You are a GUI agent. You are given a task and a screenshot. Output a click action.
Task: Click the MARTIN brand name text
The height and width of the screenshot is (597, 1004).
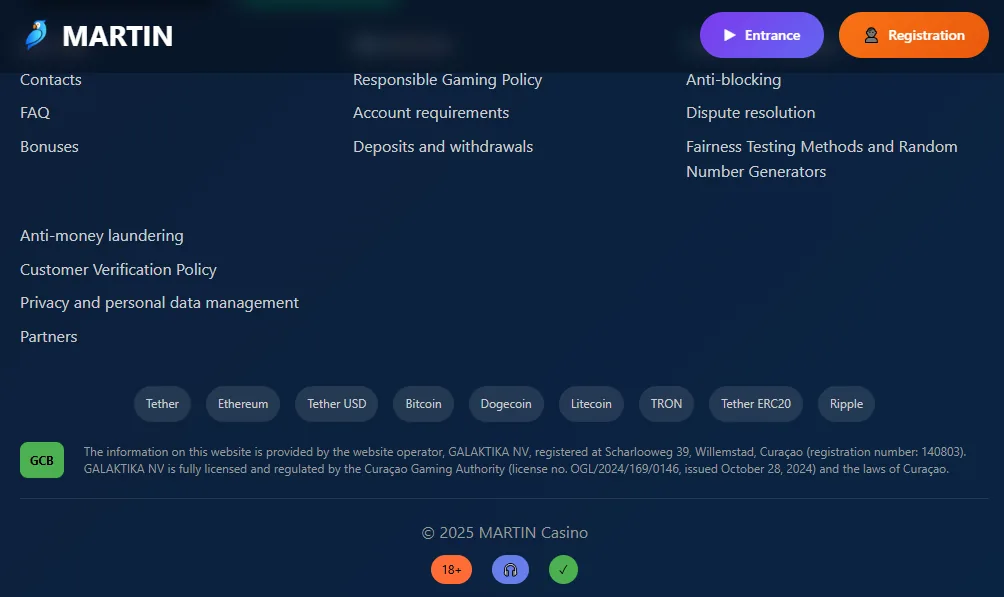tap(118, 36)
